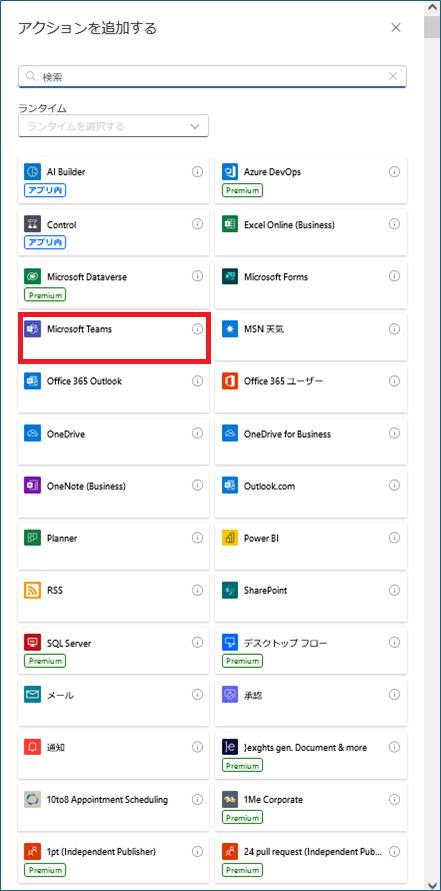
Task: Click scrollbar down arrow
Action: point(431,883)
